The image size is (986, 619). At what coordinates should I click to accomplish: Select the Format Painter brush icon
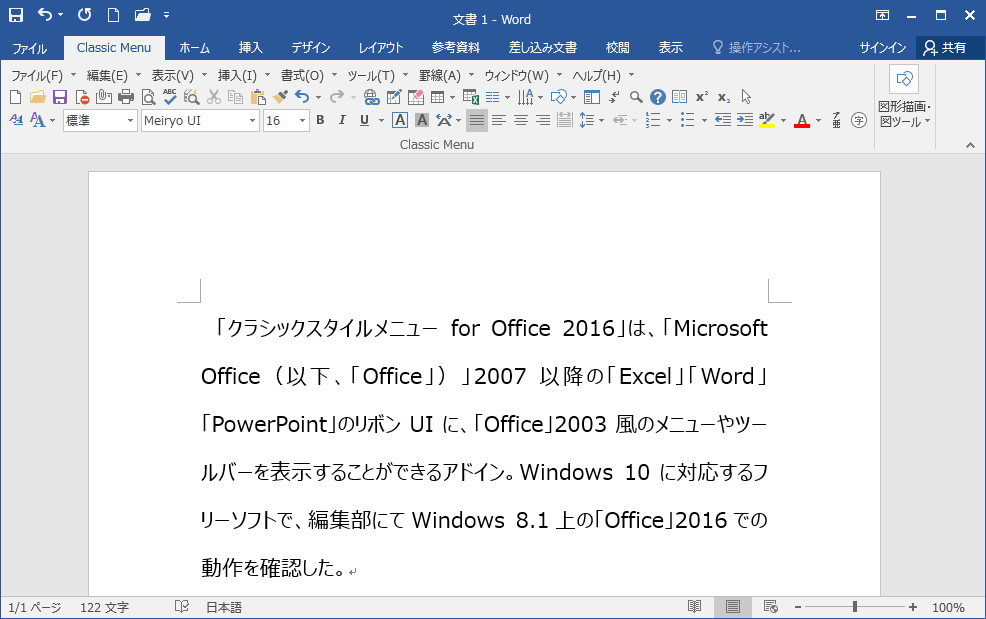(281, 97)
